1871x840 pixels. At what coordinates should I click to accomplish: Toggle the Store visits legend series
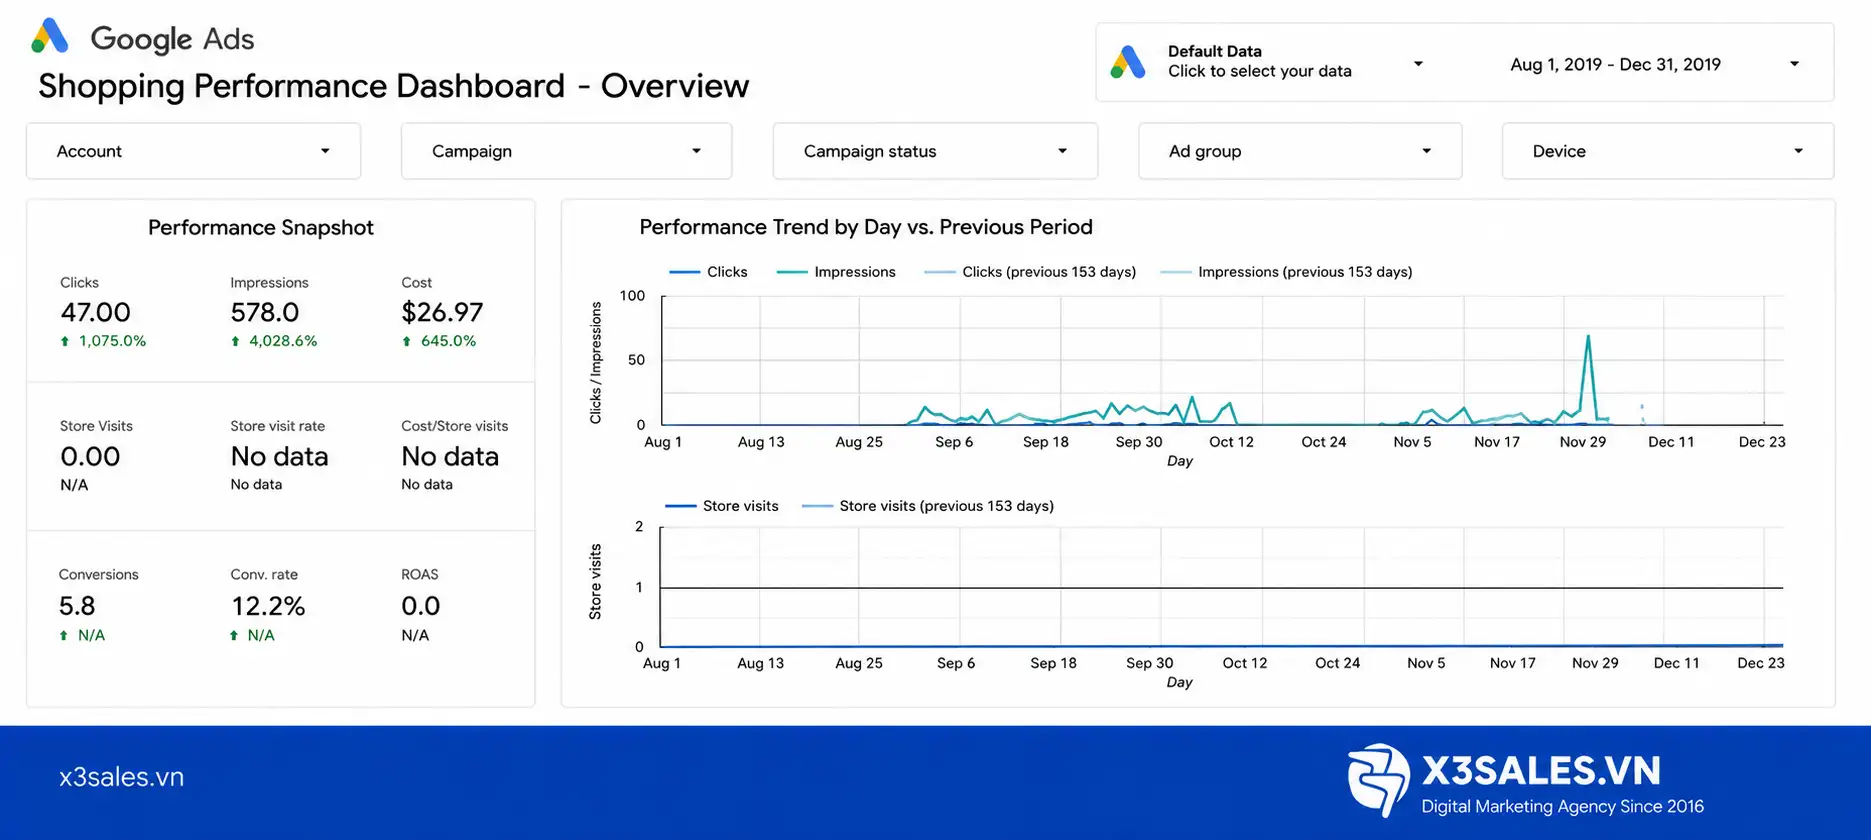pos(722,506)
